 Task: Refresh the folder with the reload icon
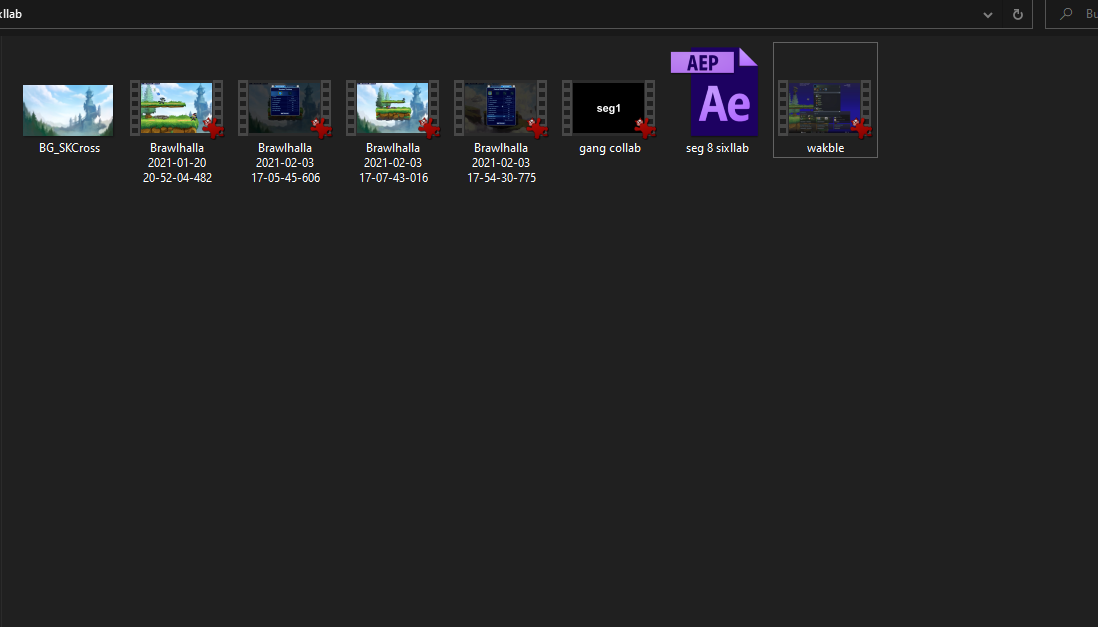(1017, 15)
